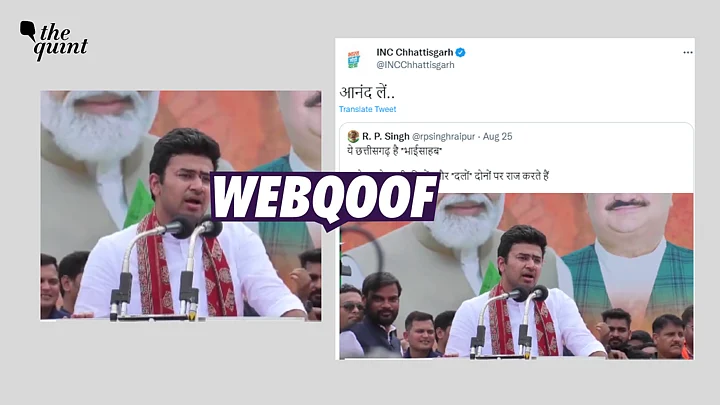
Task: Open the INC Chhattisgarh account name
Action: tap(415, 52)
